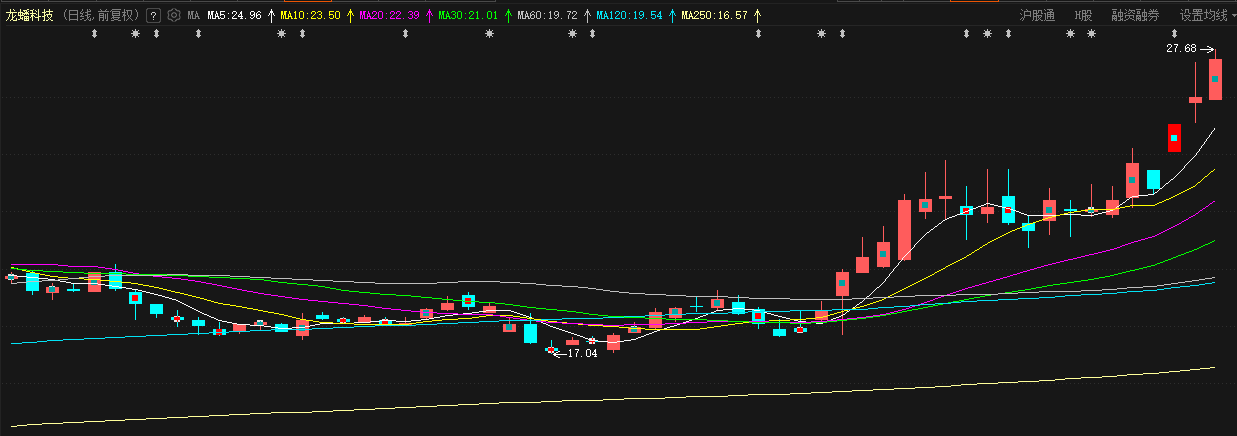1237x436 pixels.
Task: Select the H股 tag
Action: [x=1083, y=15]
